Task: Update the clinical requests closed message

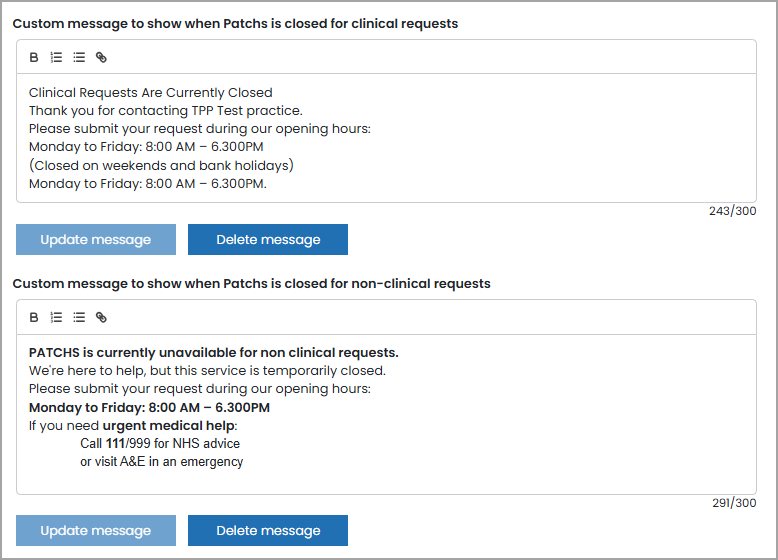Action: tap(96, 240)
